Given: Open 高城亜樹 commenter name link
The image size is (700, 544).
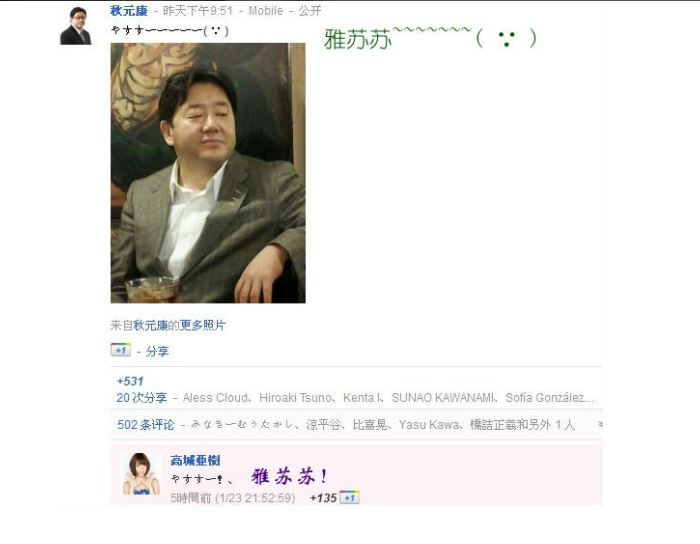Looking at the screenshot, I should [195, 460].
